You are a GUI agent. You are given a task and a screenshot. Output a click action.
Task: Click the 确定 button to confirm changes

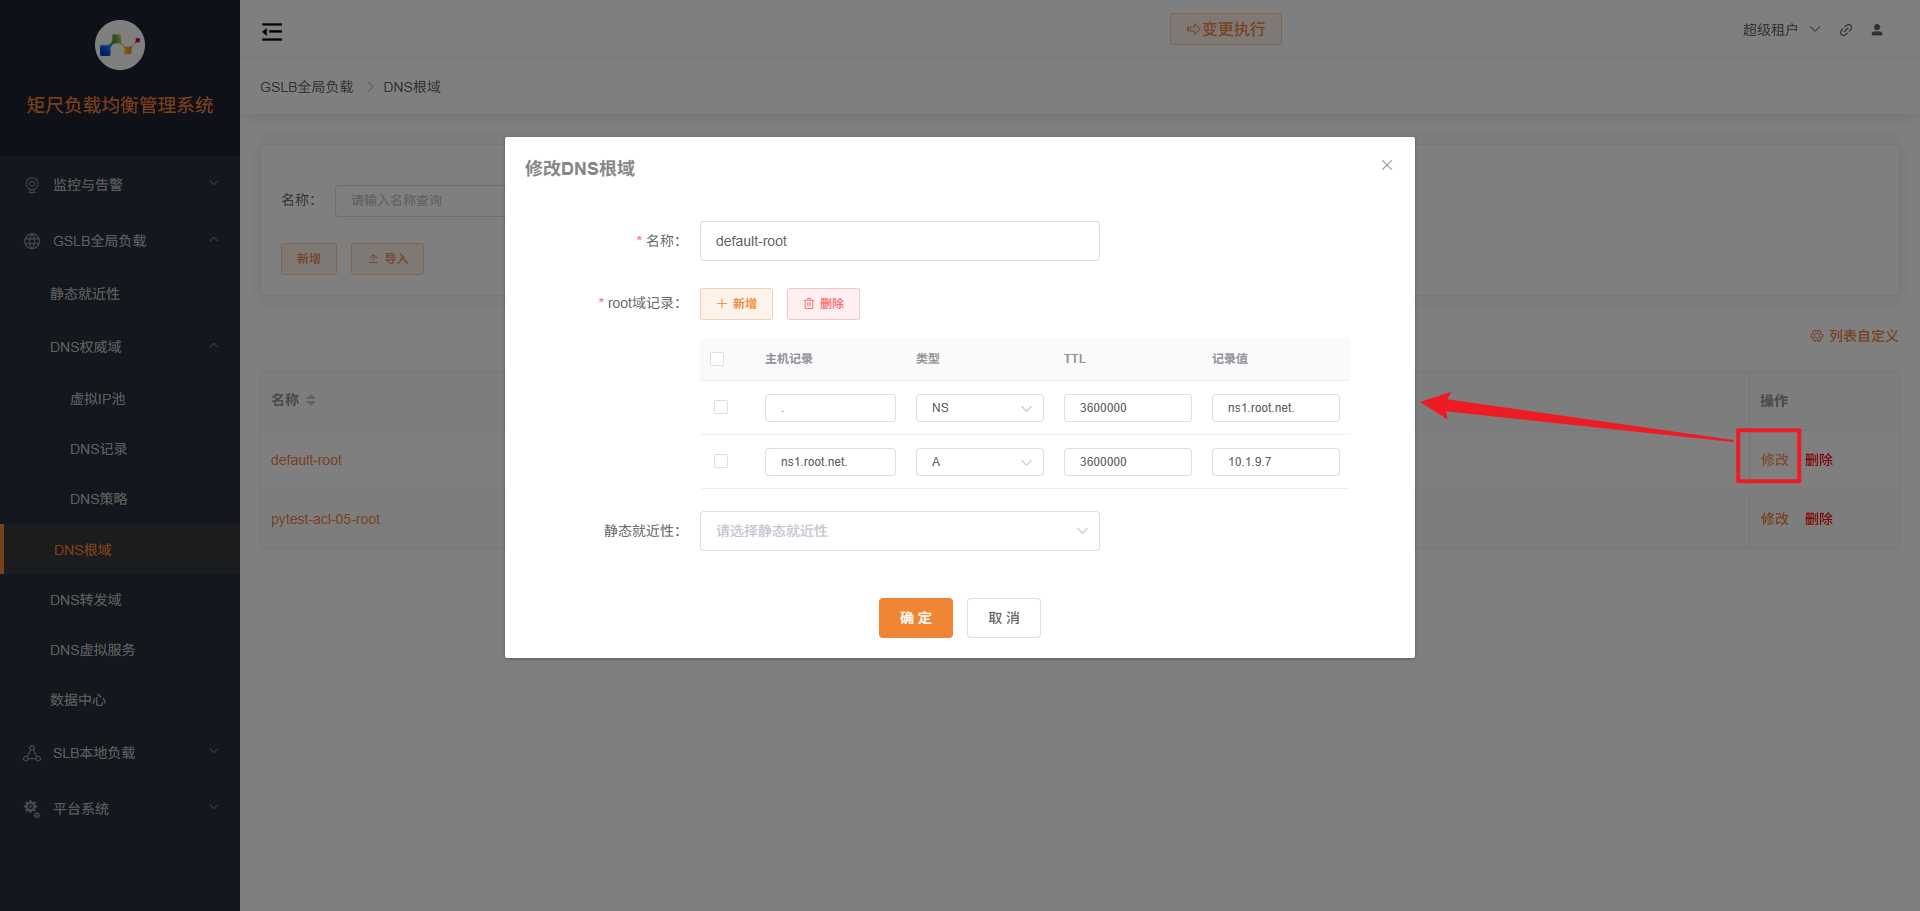coord(915,617)
